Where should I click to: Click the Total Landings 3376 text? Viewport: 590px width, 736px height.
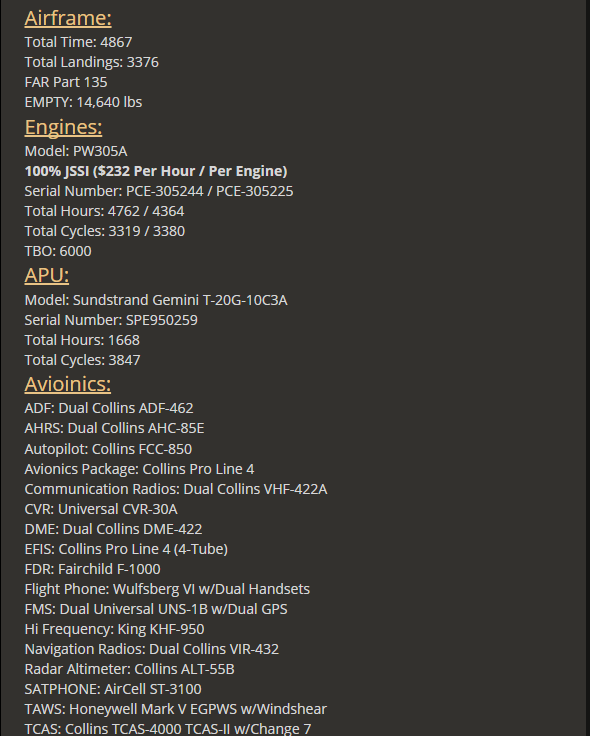pyautogui.click(x=92, y=62)
